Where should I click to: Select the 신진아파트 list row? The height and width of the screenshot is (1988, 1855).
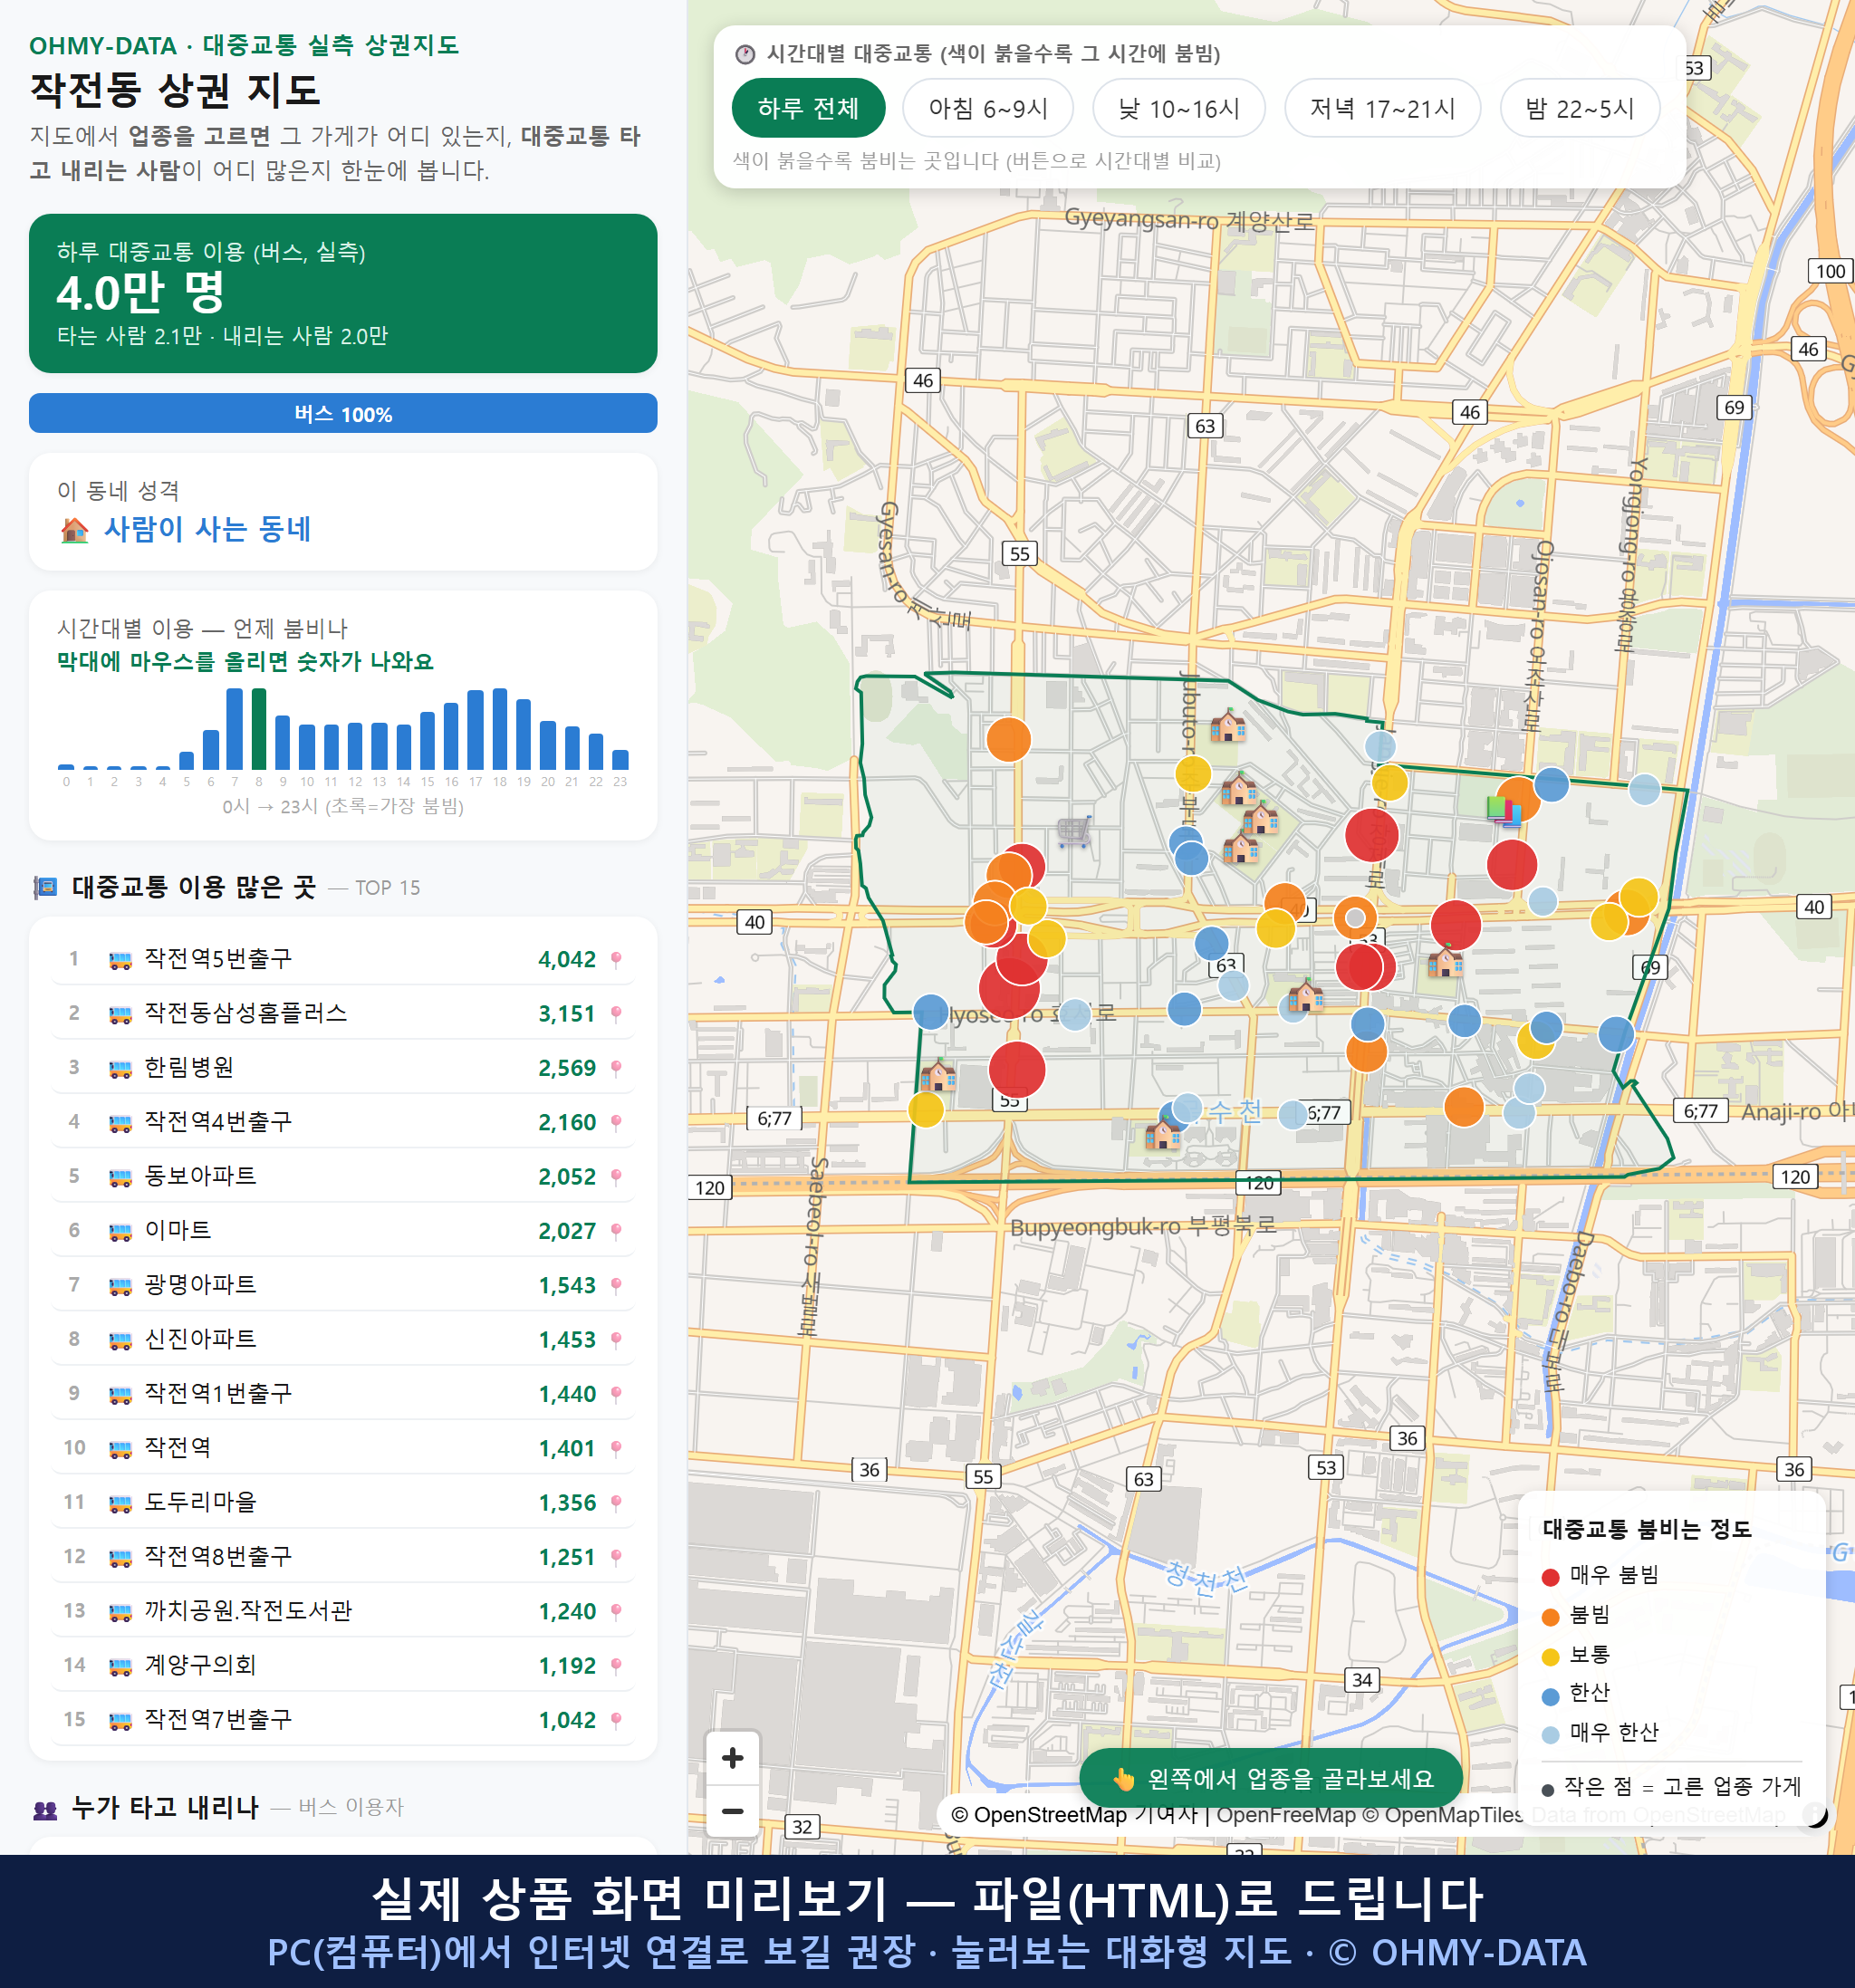click(342, 1339)
